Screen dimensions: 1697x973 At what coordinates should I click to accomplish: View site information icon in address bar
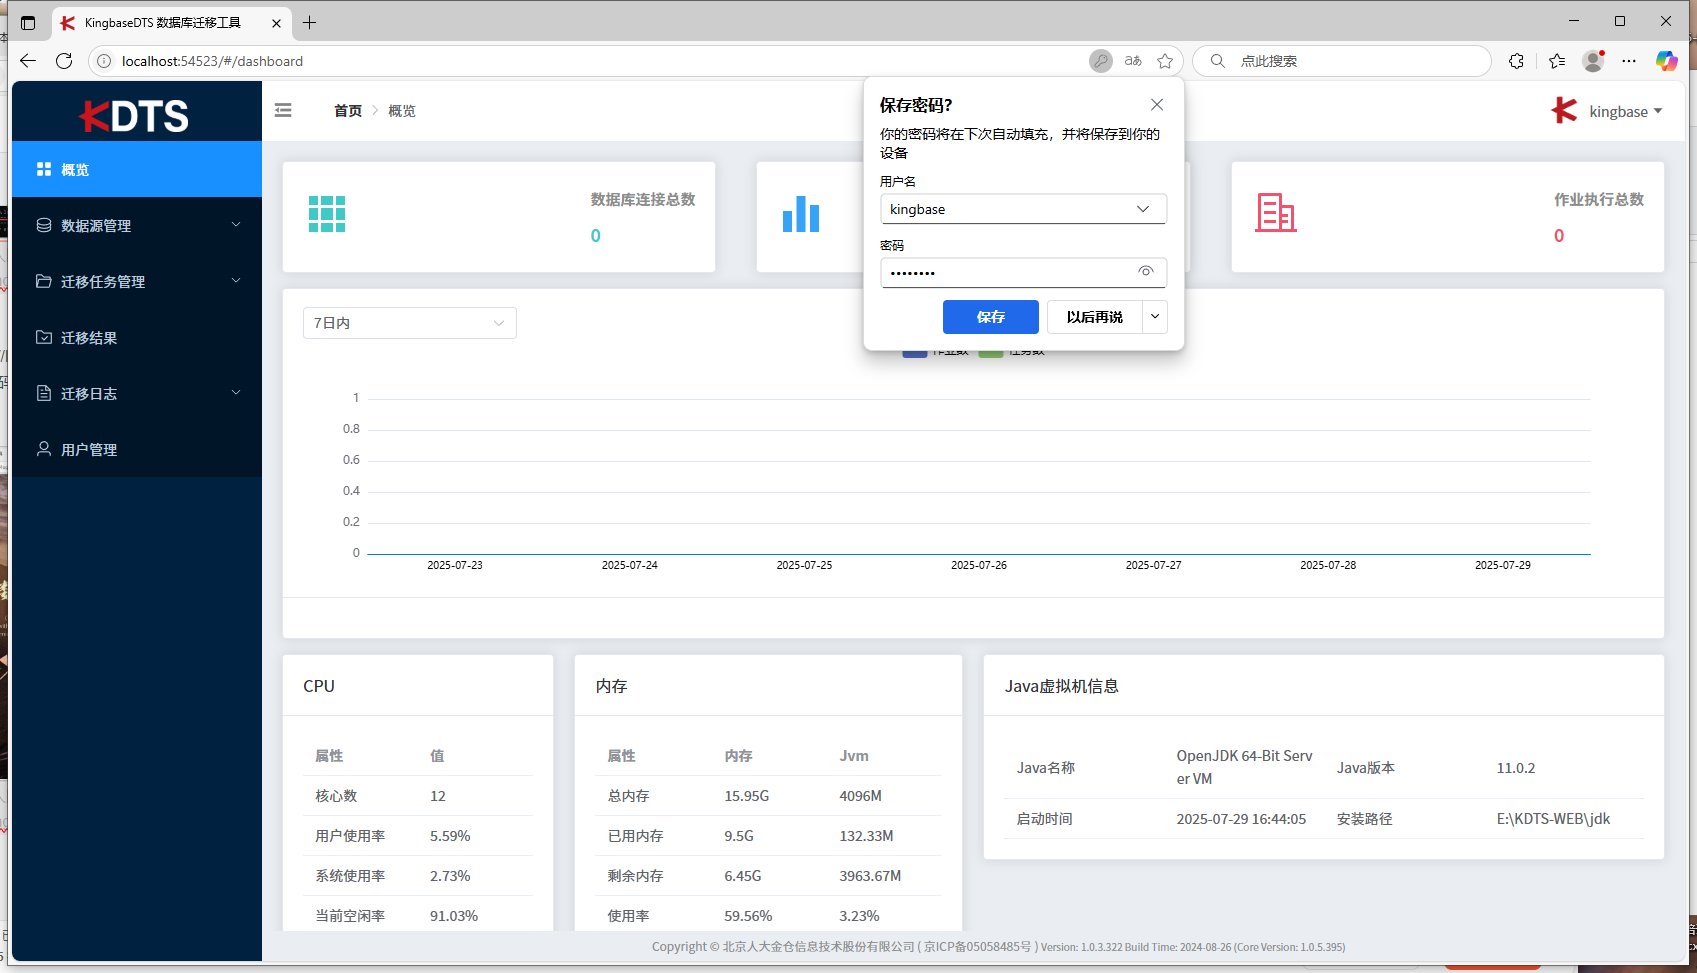point(104,61)
